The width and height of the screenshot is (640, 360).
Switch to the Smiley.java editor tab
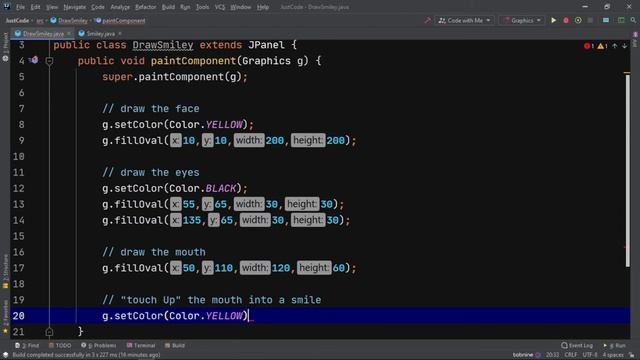[100, 33]
